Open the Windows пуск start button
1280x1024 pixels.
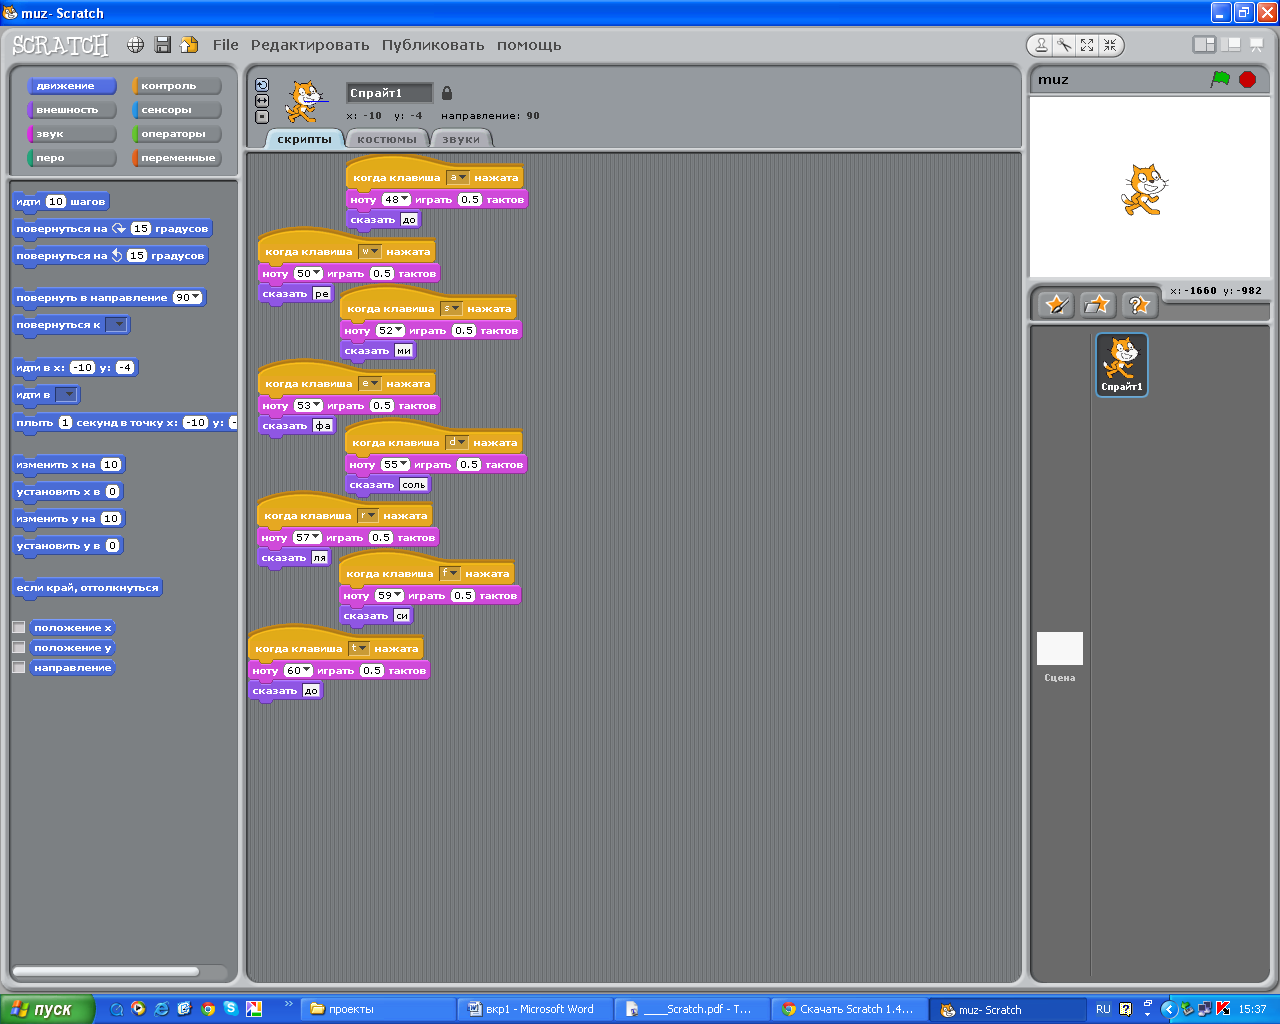pyautogui.click(x=47, y=1009)
